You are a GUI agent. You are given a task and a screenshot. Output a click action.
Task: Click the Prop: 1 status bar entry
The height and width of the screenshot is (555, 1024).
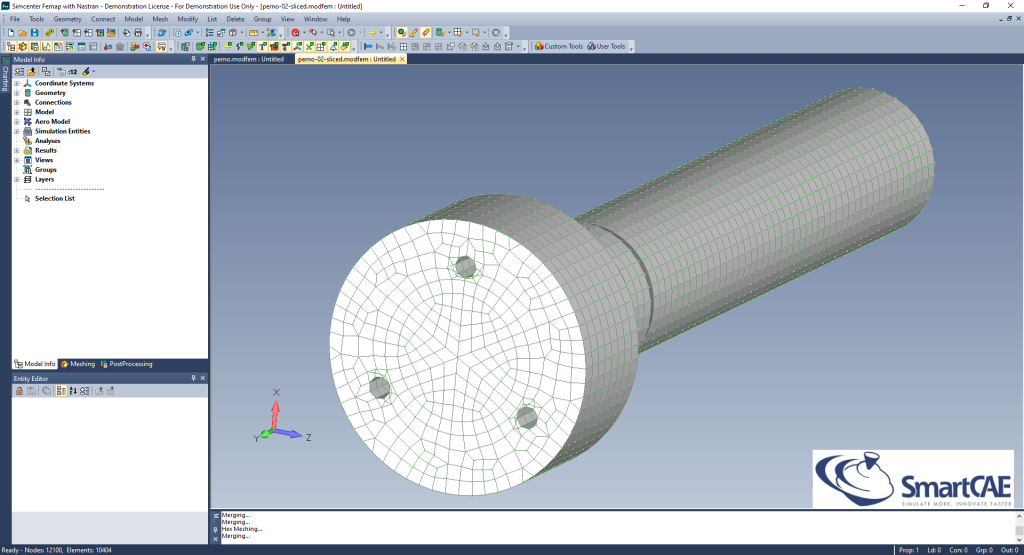click(x=908, y=550)
